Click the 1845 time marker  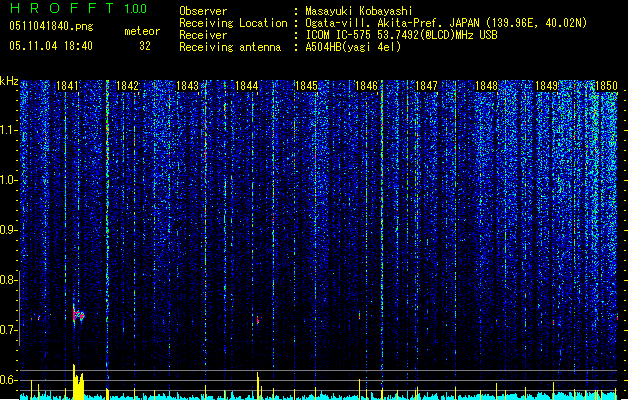(x=306, y=86)
